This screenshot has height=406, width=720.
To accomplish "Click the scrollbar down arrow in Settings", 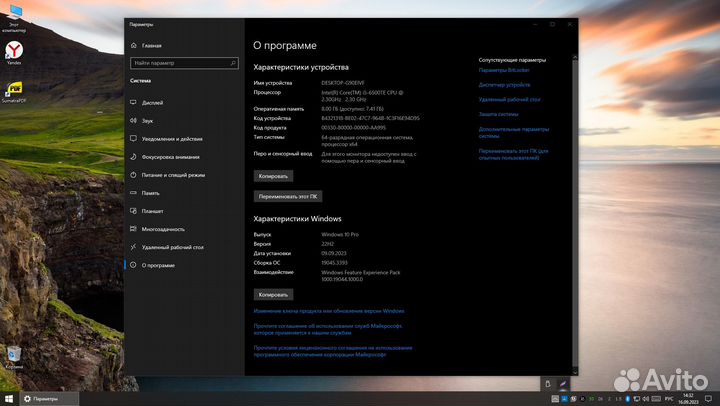I will (x=574, y=372).
